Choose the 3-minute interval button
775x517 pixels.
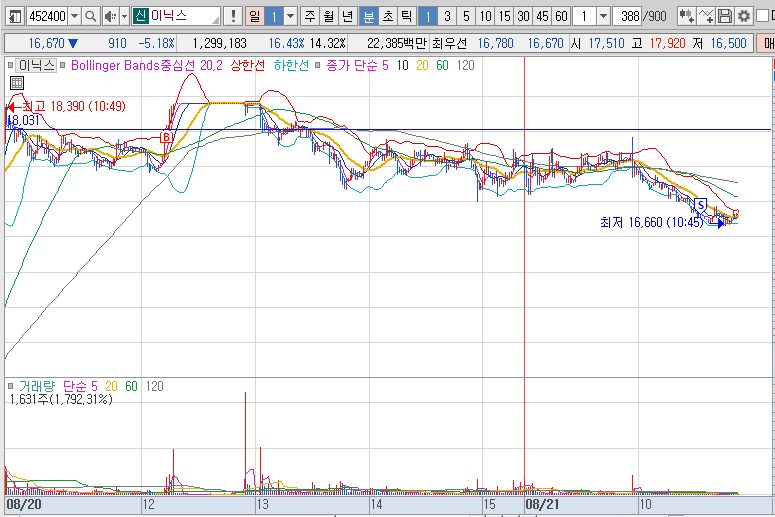pyautogui.click(x=447, y=16)
